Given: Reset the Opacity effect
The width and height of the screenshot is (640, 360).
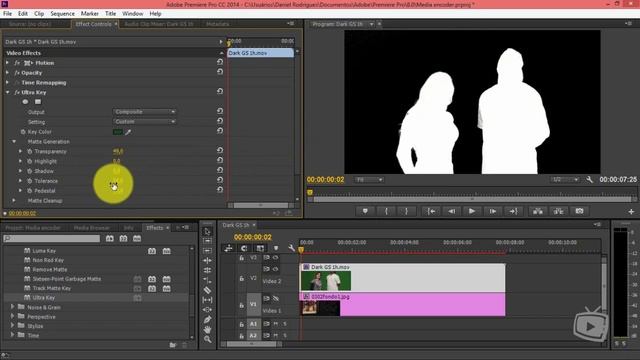Looking at the screenshot, I should point(220,72).
